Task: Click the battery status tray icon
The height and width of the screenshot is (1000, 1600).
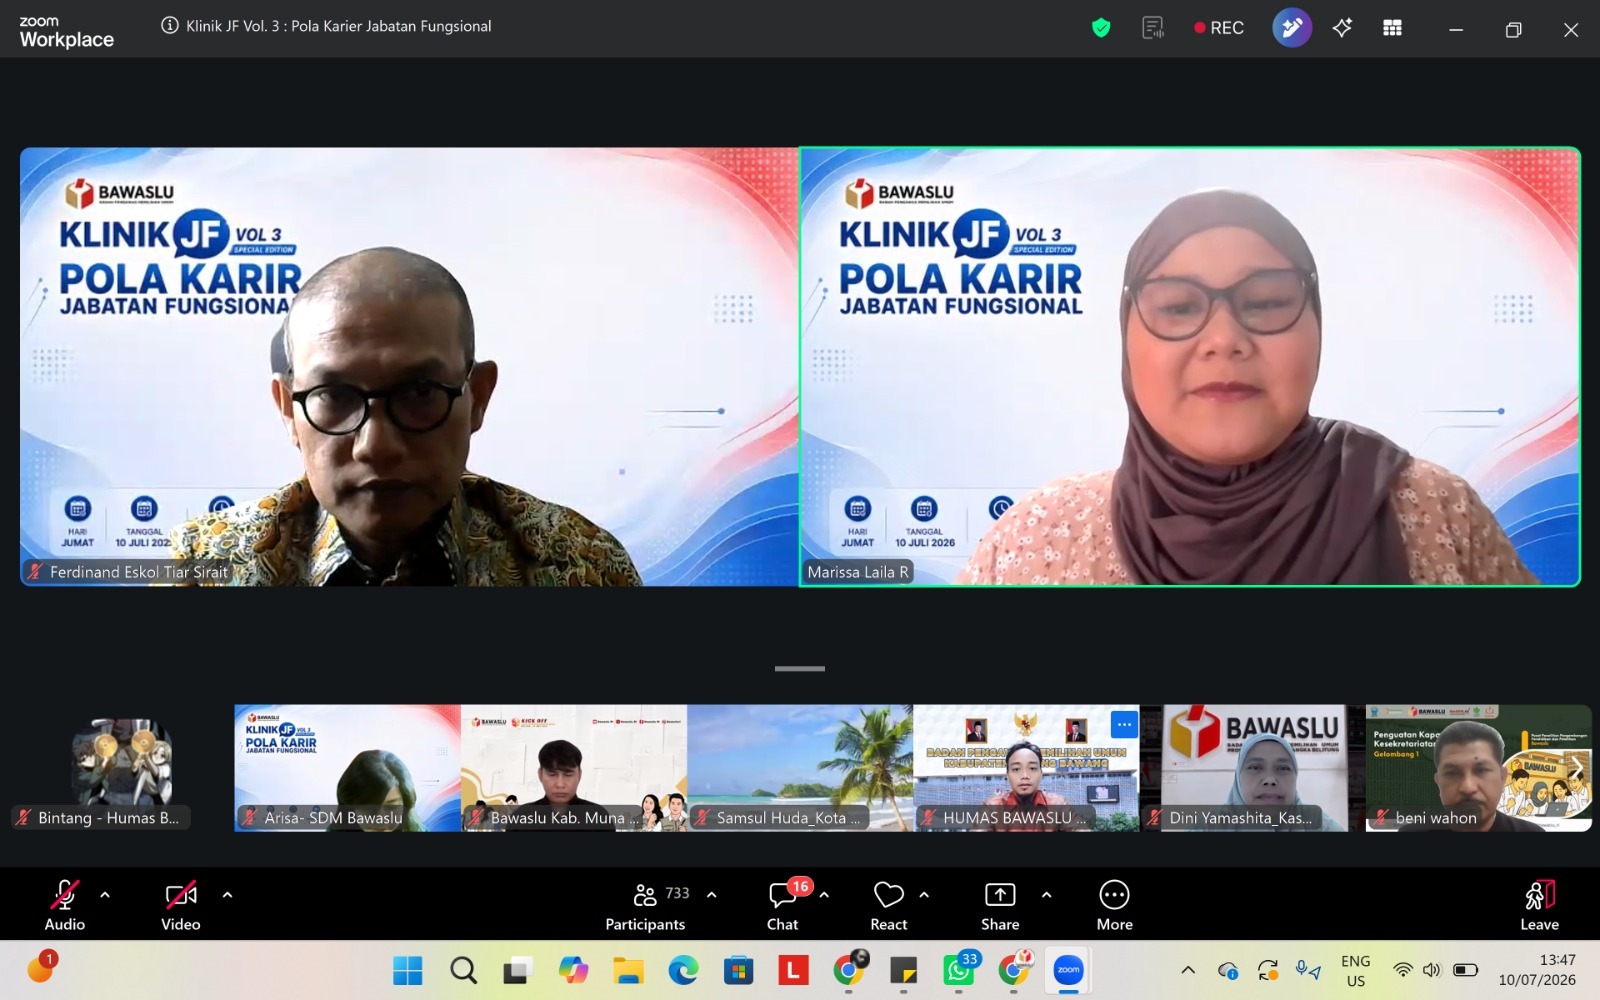Action: point(1466,970)
